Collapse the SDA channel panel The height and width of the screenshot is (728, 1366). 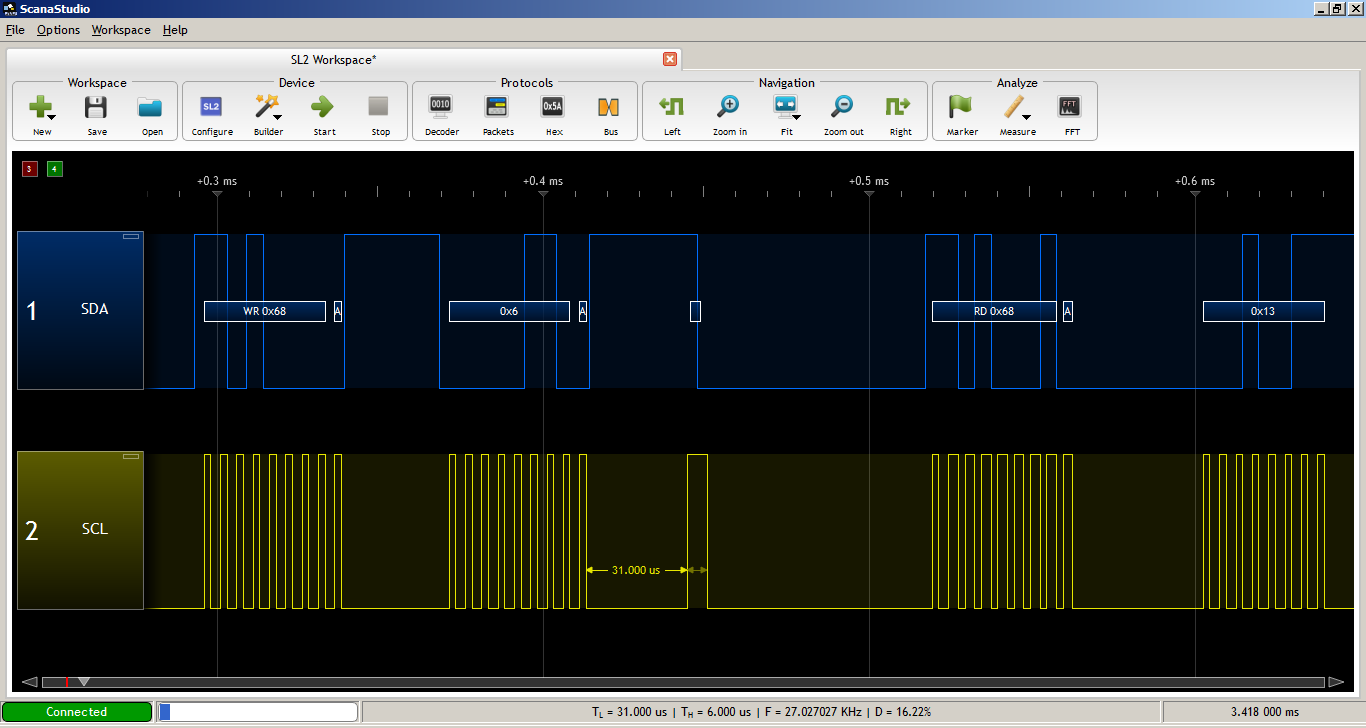tap(130, 235)
